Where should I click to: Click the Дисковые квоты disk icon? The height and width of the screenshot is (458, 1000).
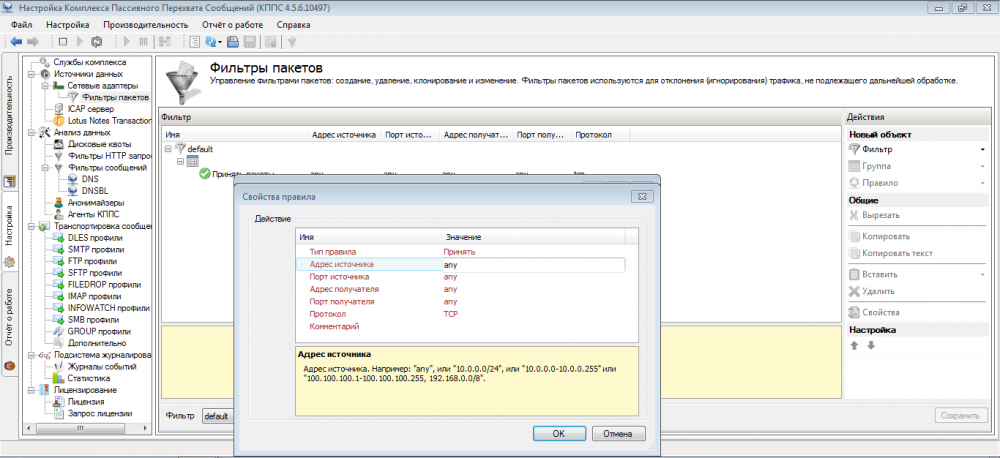pyautogui.click(x=59, y=144)
